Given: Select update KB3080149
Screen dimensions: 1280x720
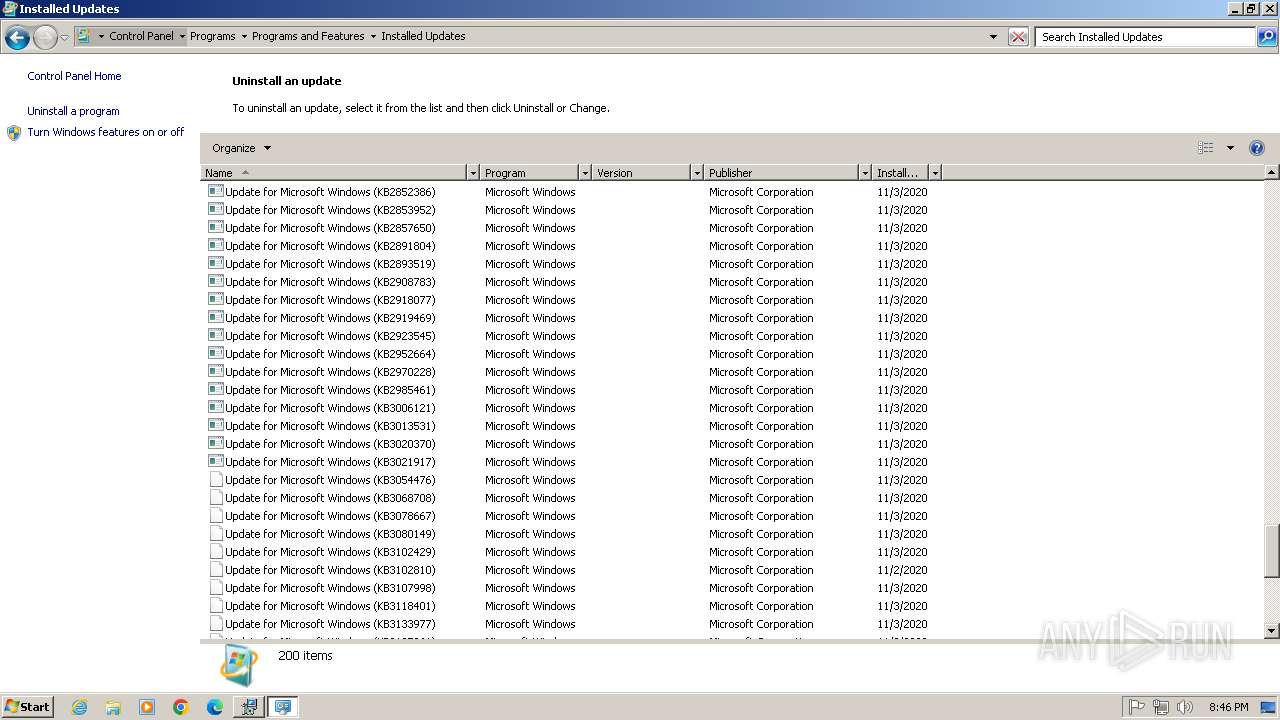Looking at the screenshot, I should point(330,534).
